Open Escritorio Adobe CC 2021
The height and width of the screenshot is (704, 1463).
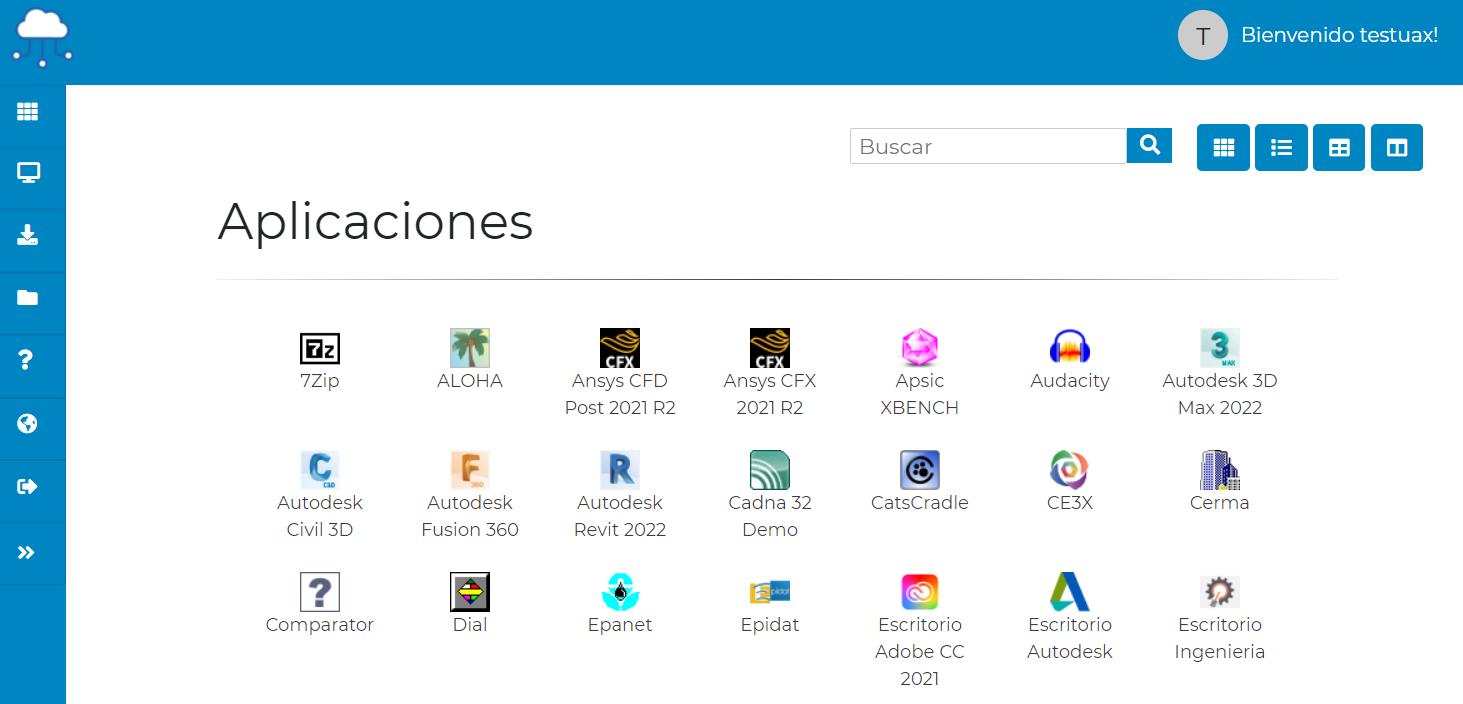[x=920, y=632]
